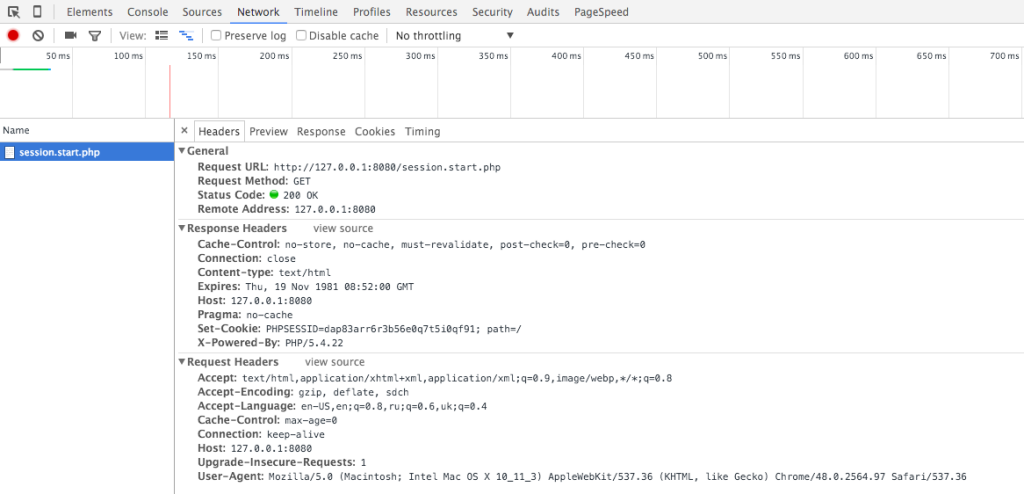1024x494 pixels.
Task: Open the Cookies tab of the request
Action: pyautogui.click(x=375, y=131)
